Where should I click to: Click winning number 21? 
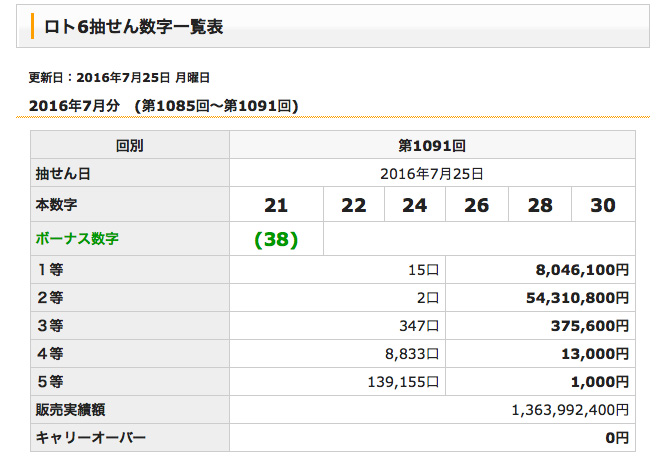point(276,205)
